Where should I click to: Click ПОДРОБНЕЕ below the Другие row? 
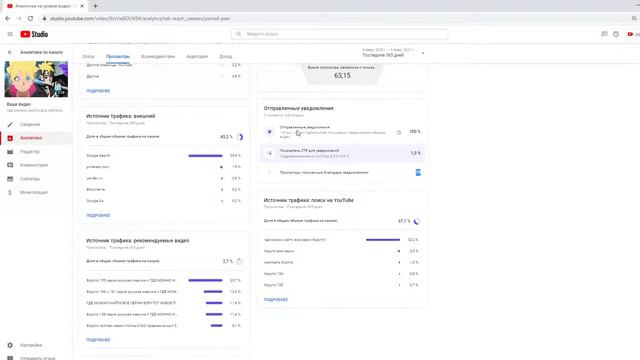coord(98,91)
